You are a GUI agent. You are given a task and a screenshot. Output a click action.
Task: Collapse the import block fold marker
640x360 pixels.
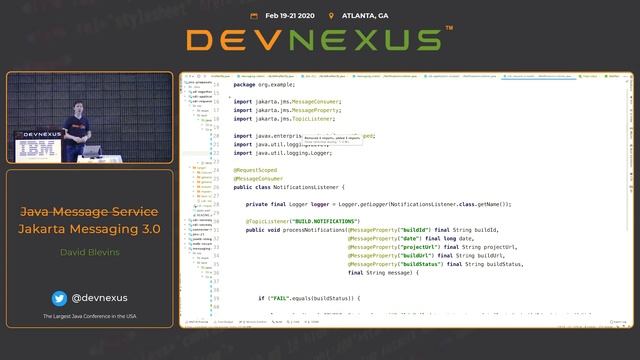[x=229, y=98]
